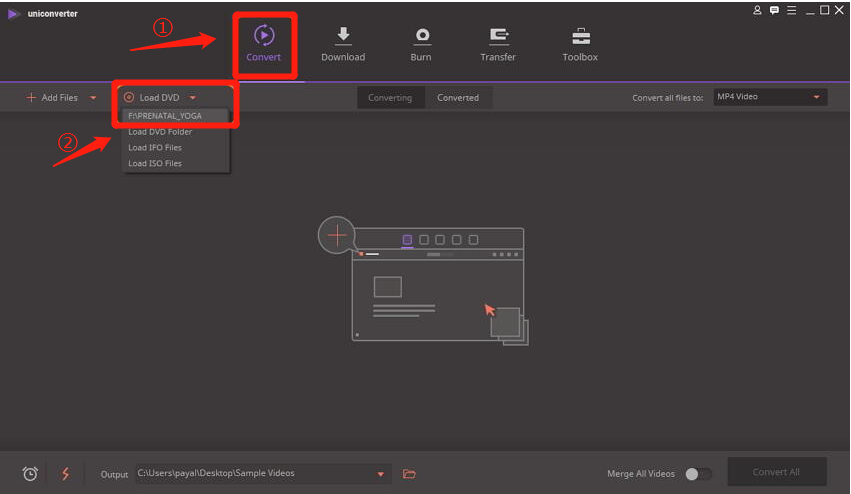
Task: Select F:\PRENATAL_YOGA from the menu
Action: 175,116
